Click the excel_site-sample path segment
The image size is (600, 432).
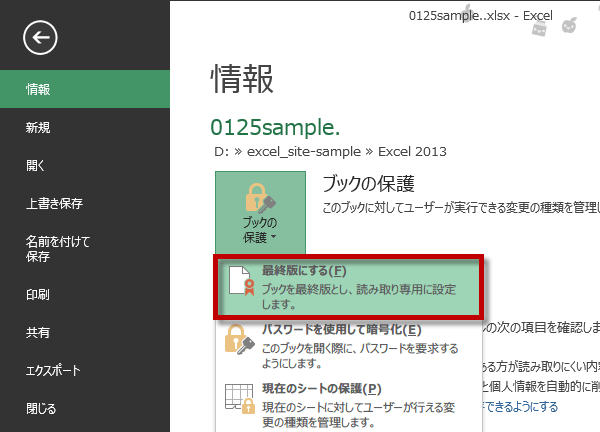pos(304,152)
